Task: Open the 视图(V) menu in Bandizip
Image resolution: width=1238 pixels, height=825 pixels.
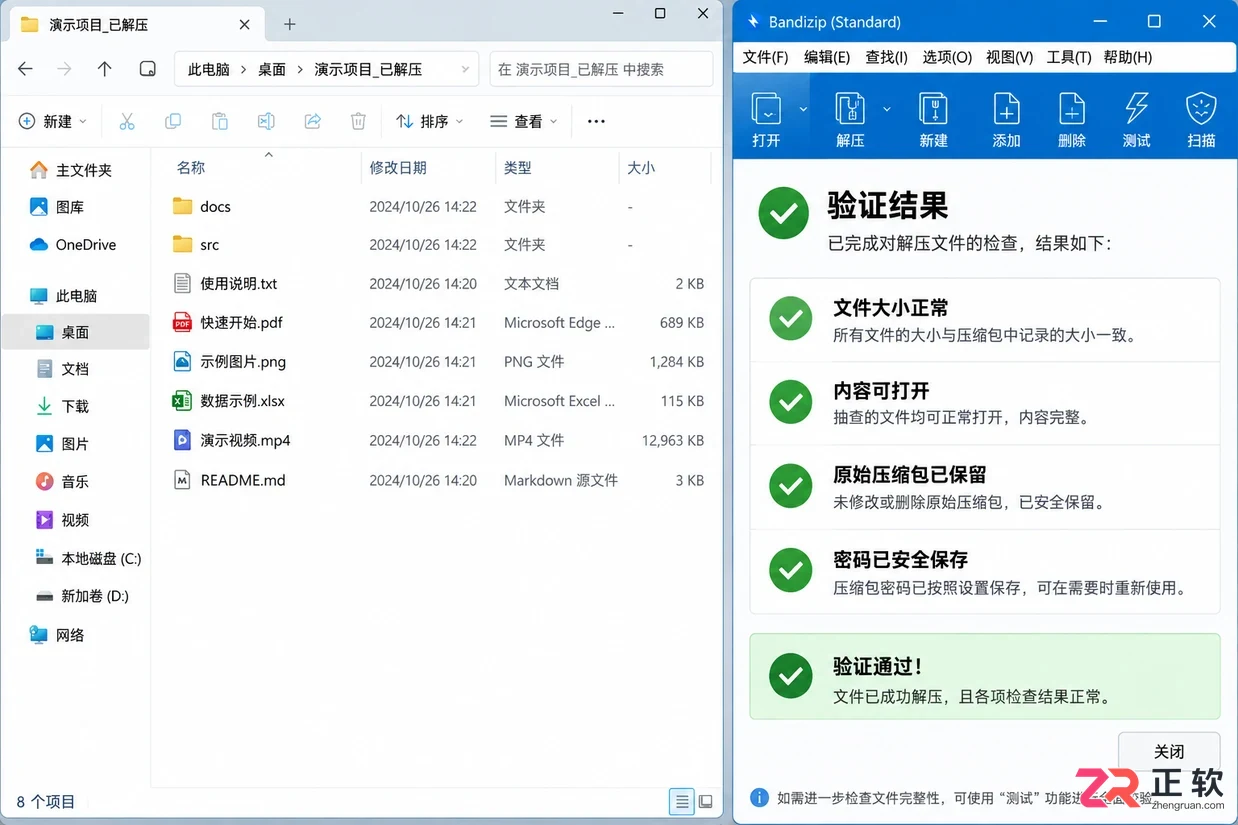Action: coord(1009,57)
